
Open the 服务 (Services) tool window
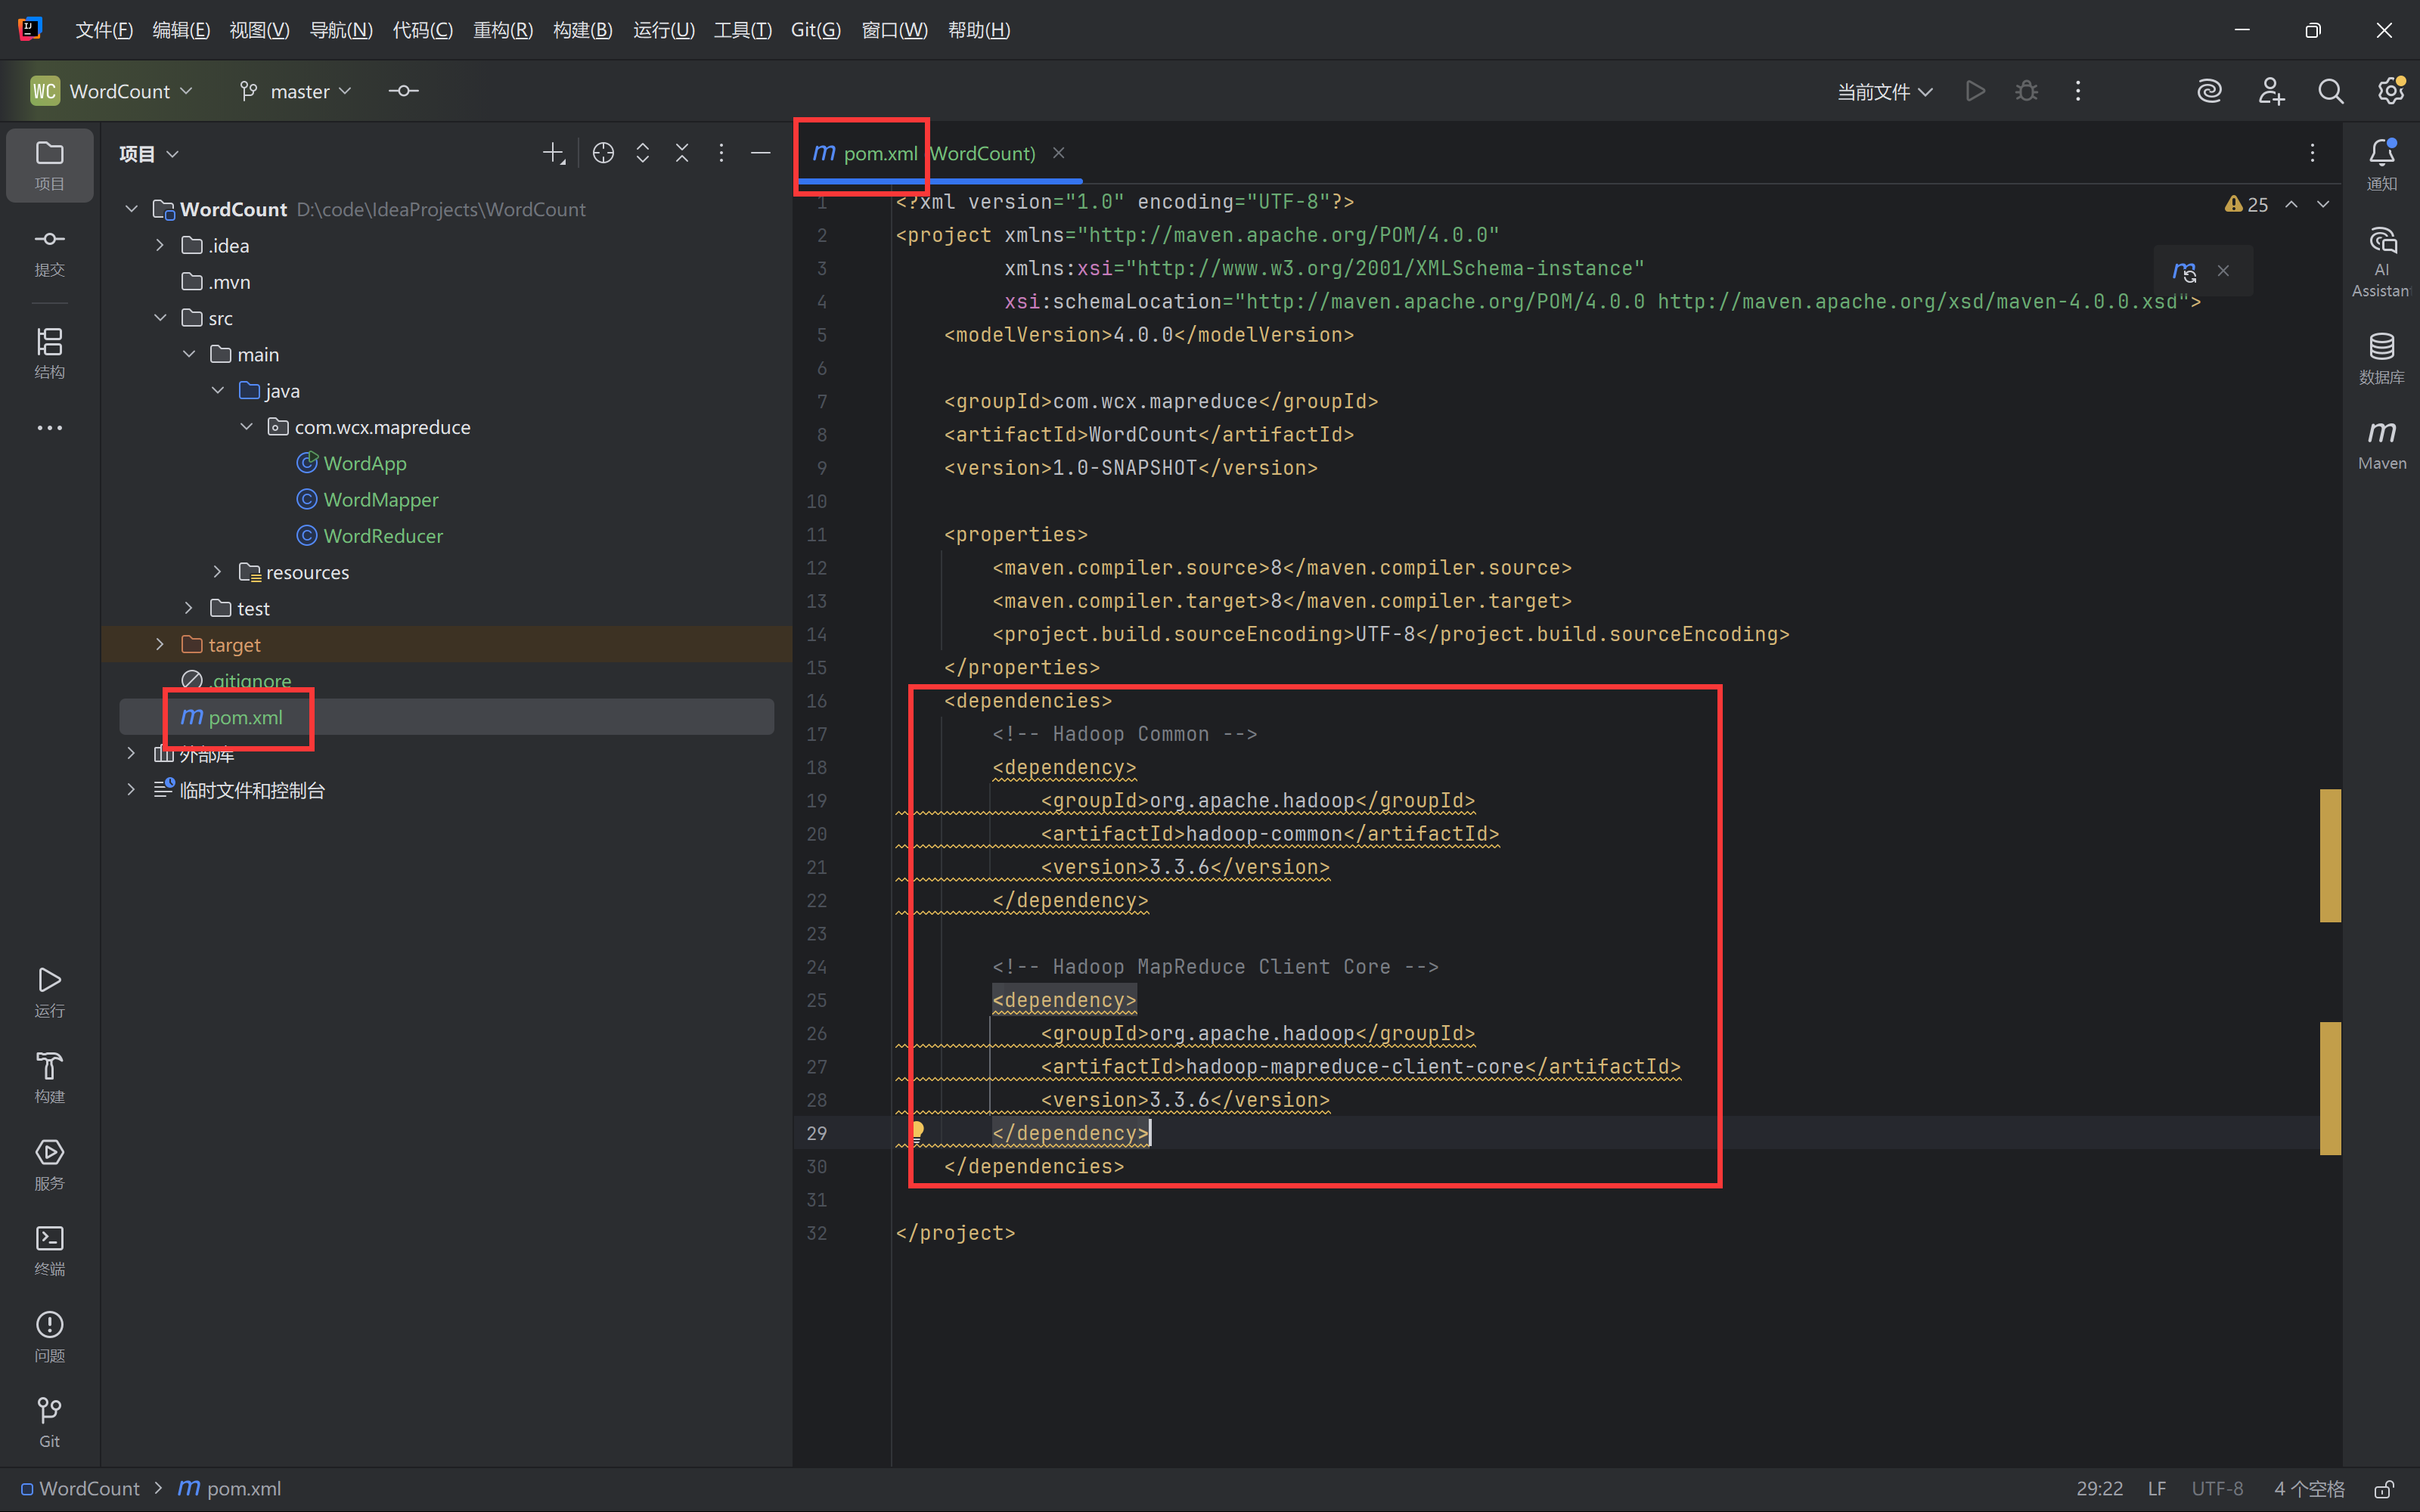[49, 1162]
